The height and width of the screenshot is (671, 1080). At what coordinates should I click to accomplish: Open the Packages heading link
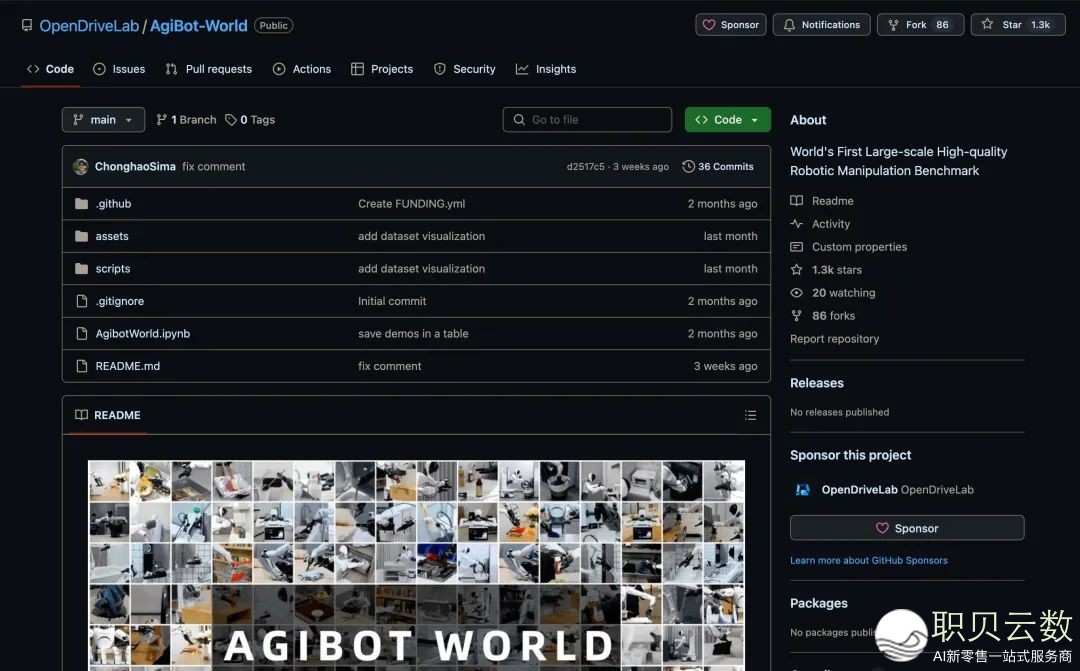click(819, 603)
